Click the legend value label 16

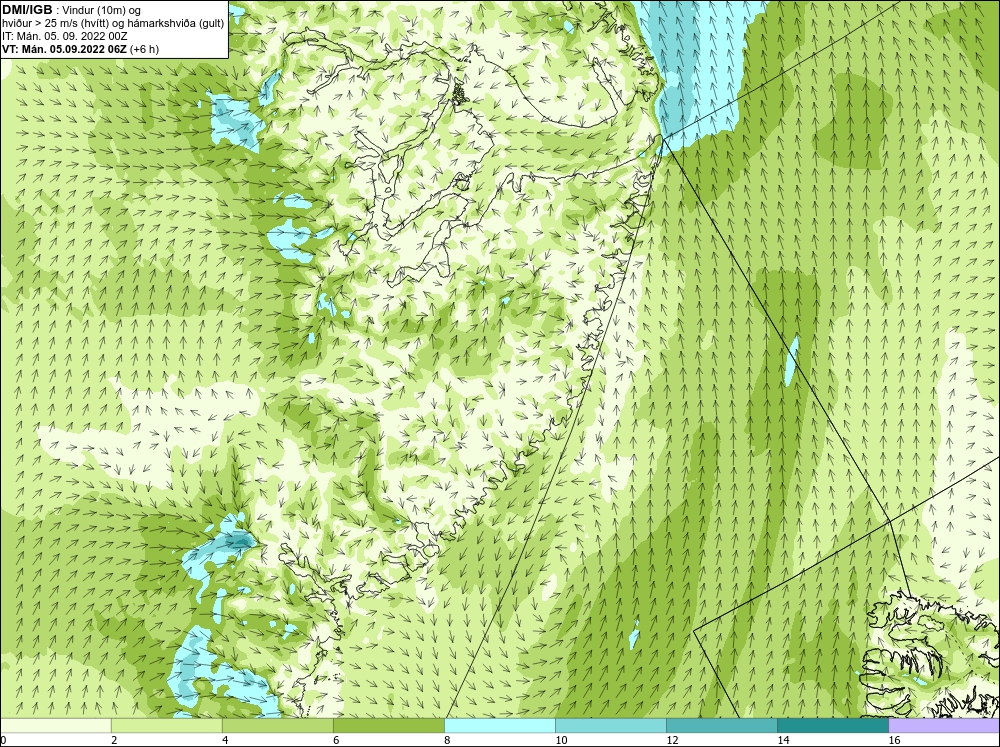[x=894, y=740]
